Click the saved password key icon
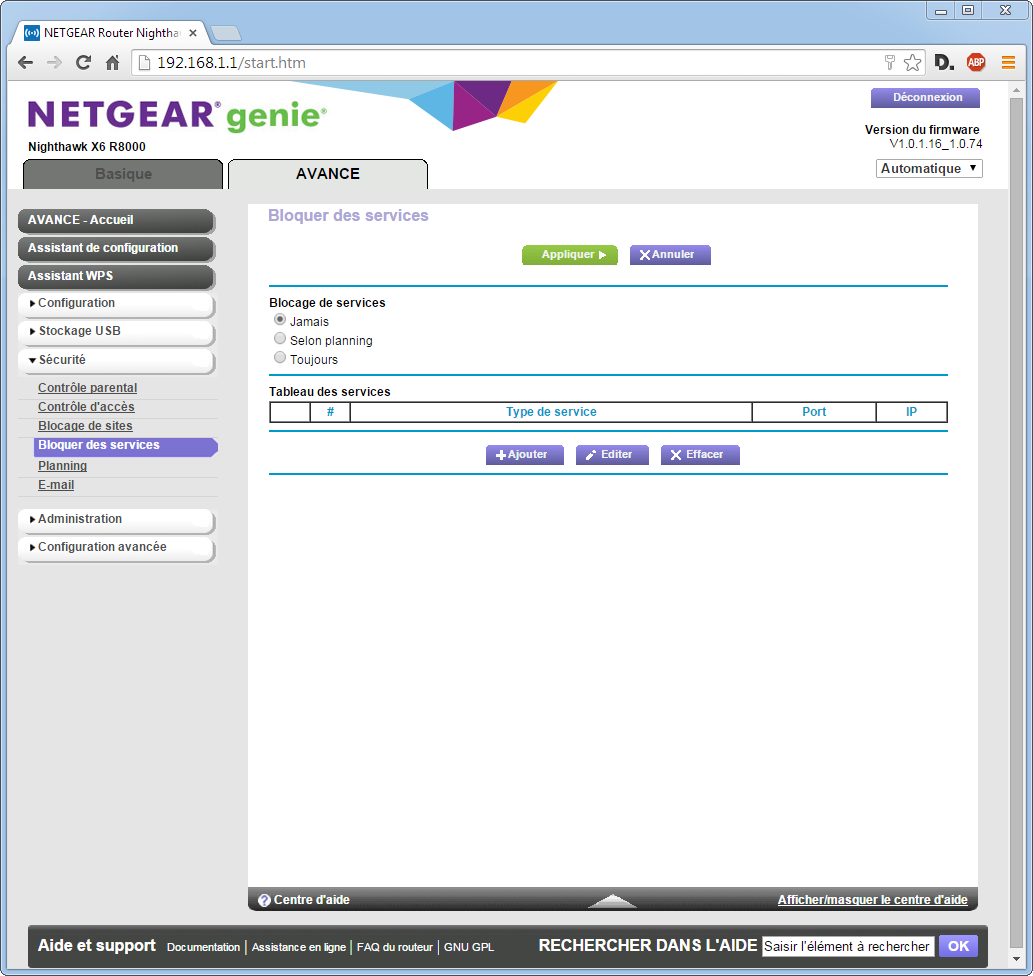Image resolution: width=1033 pixels, height=976 pixels. [x=889, y=63]
